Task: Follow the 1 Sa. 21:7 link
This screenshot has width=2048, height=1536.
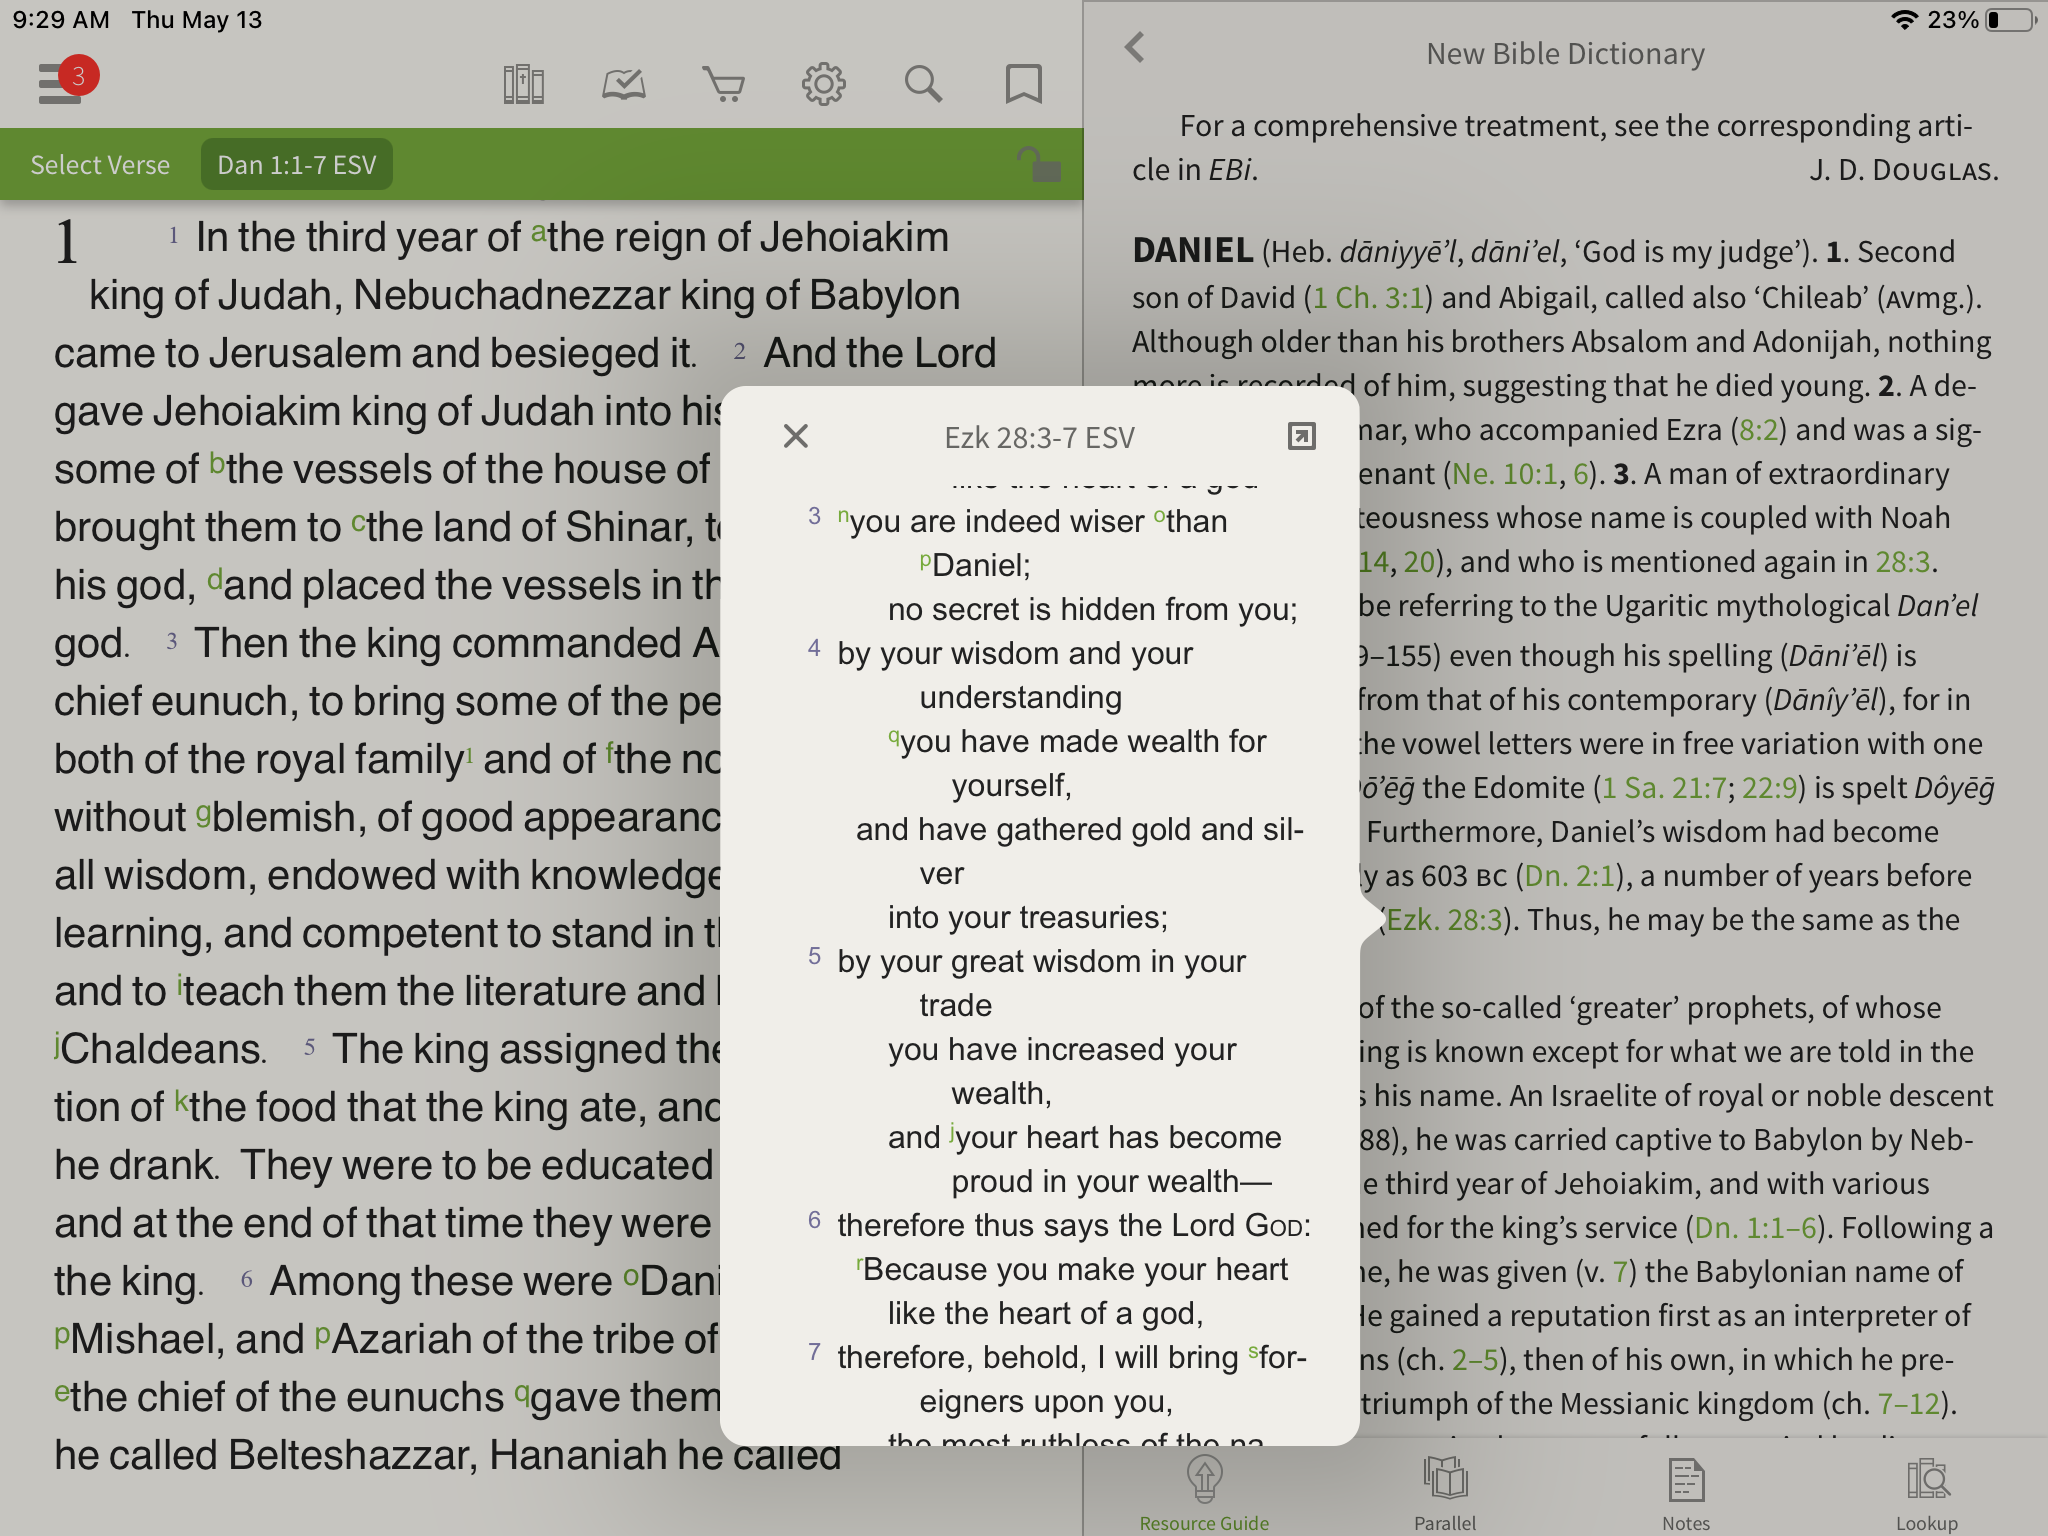Action: coord(1664,788)
